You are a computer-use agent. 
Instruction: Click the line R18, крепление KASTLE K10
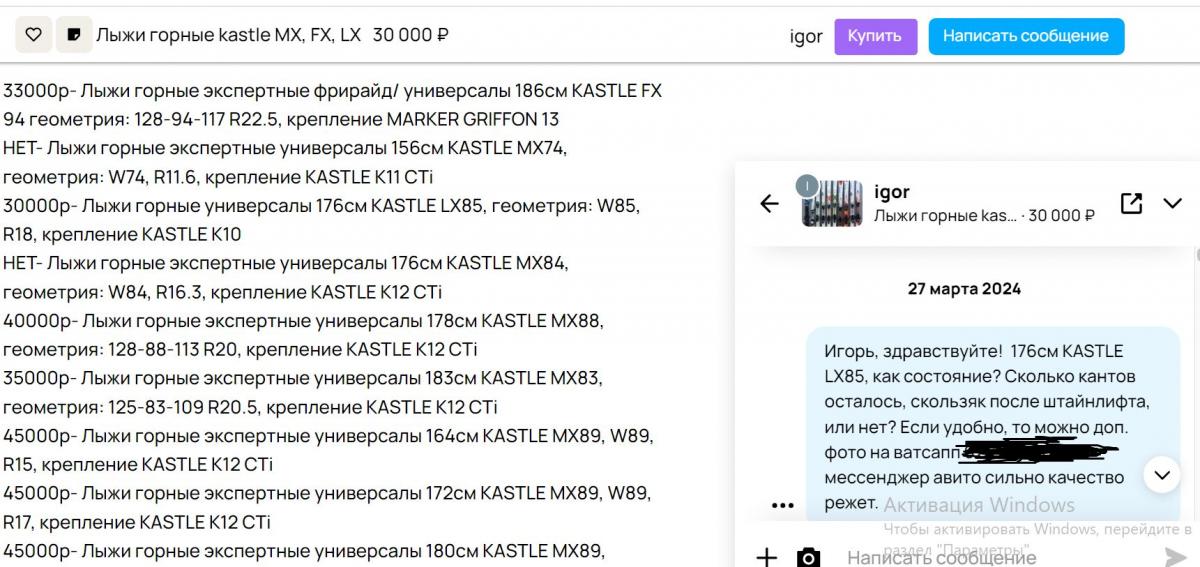coord(122,235)
